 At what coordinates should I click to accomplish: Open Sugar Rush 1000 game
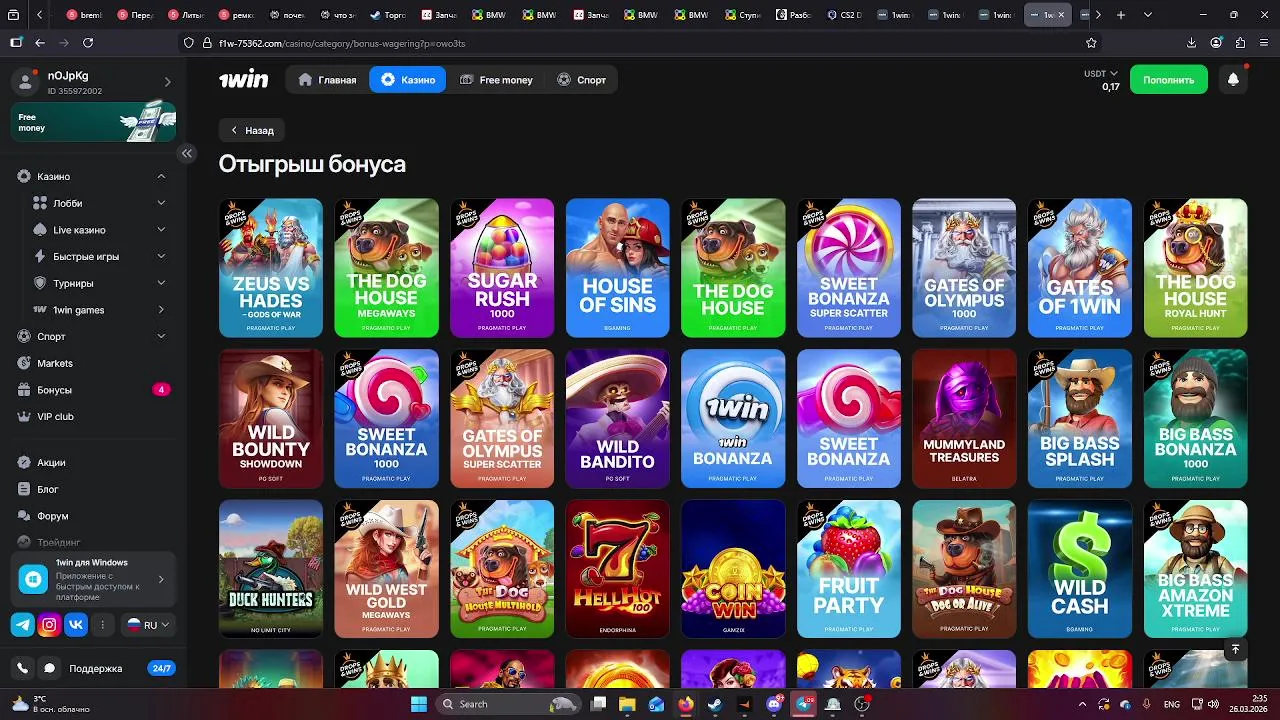tap(502, 268)
